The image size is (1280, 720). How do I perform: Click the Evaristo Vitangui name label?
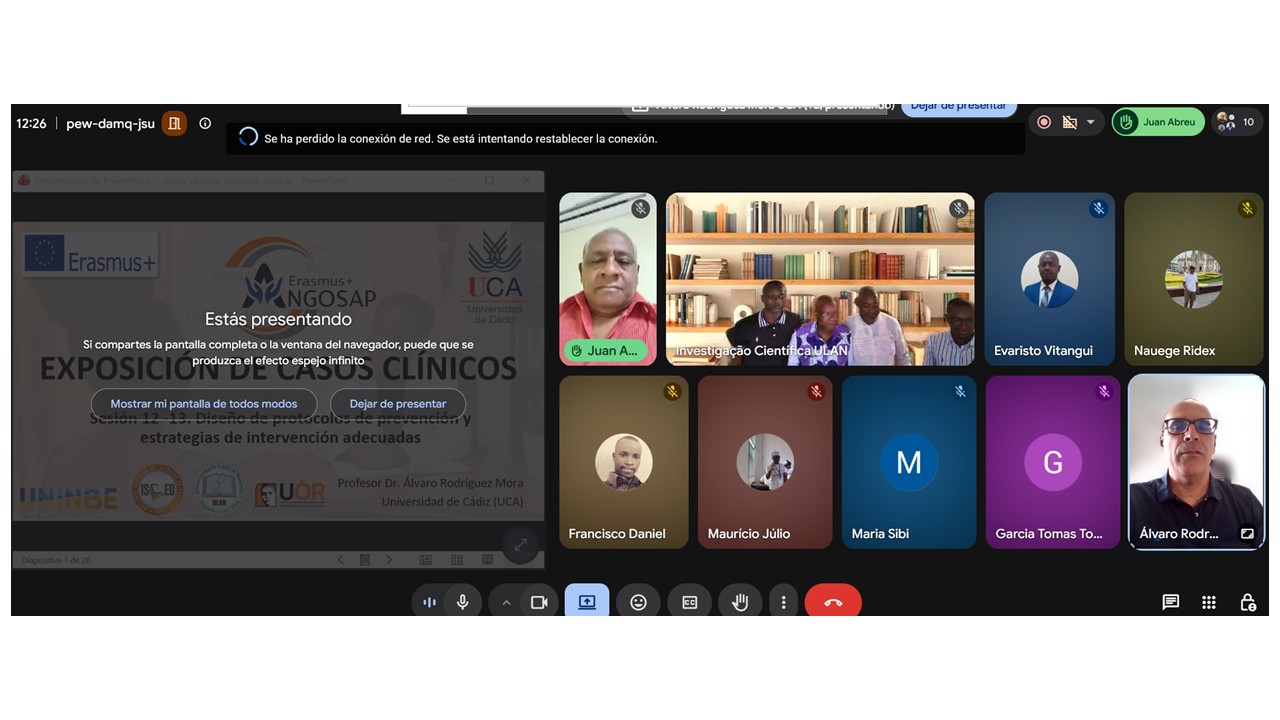point(1043,351)
